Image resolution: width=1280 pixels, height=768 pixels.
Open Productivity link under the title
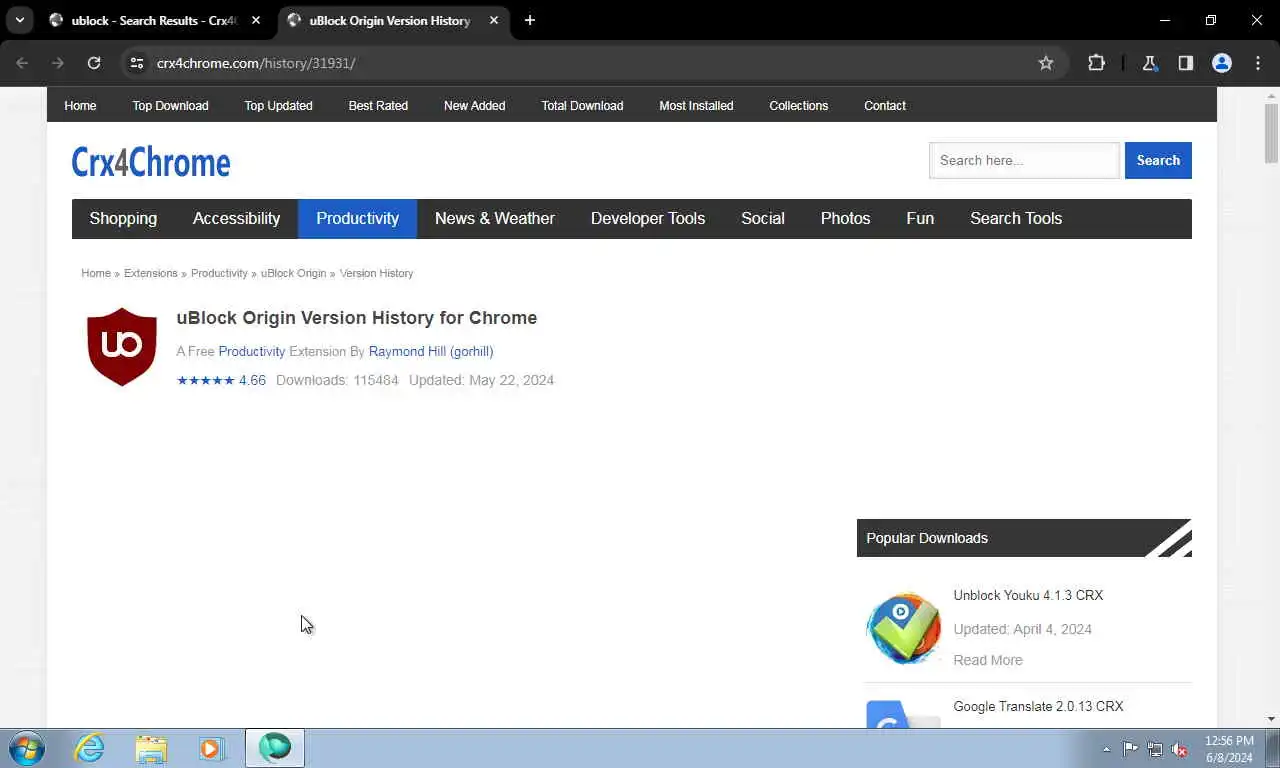click(x=252, y=351)
